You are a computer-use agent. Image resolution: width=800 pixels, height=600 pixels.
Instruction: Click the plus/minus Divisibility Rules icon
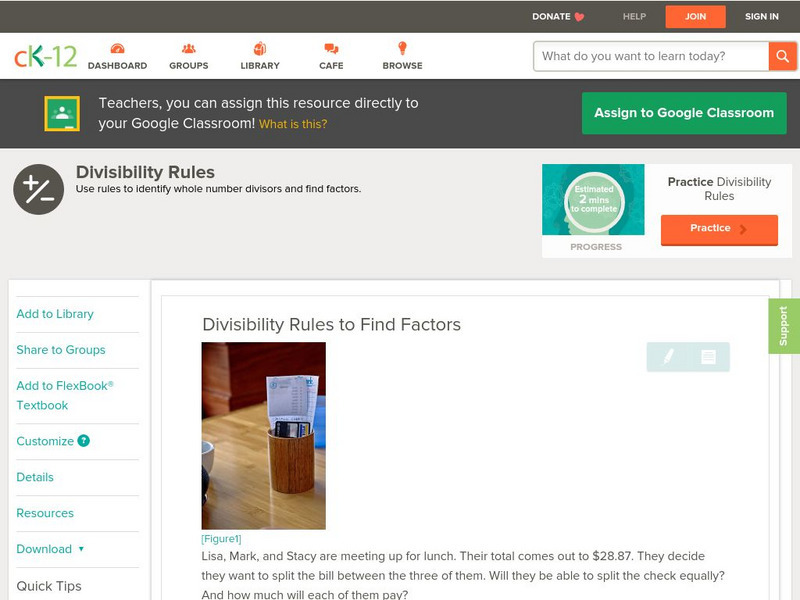39,189
